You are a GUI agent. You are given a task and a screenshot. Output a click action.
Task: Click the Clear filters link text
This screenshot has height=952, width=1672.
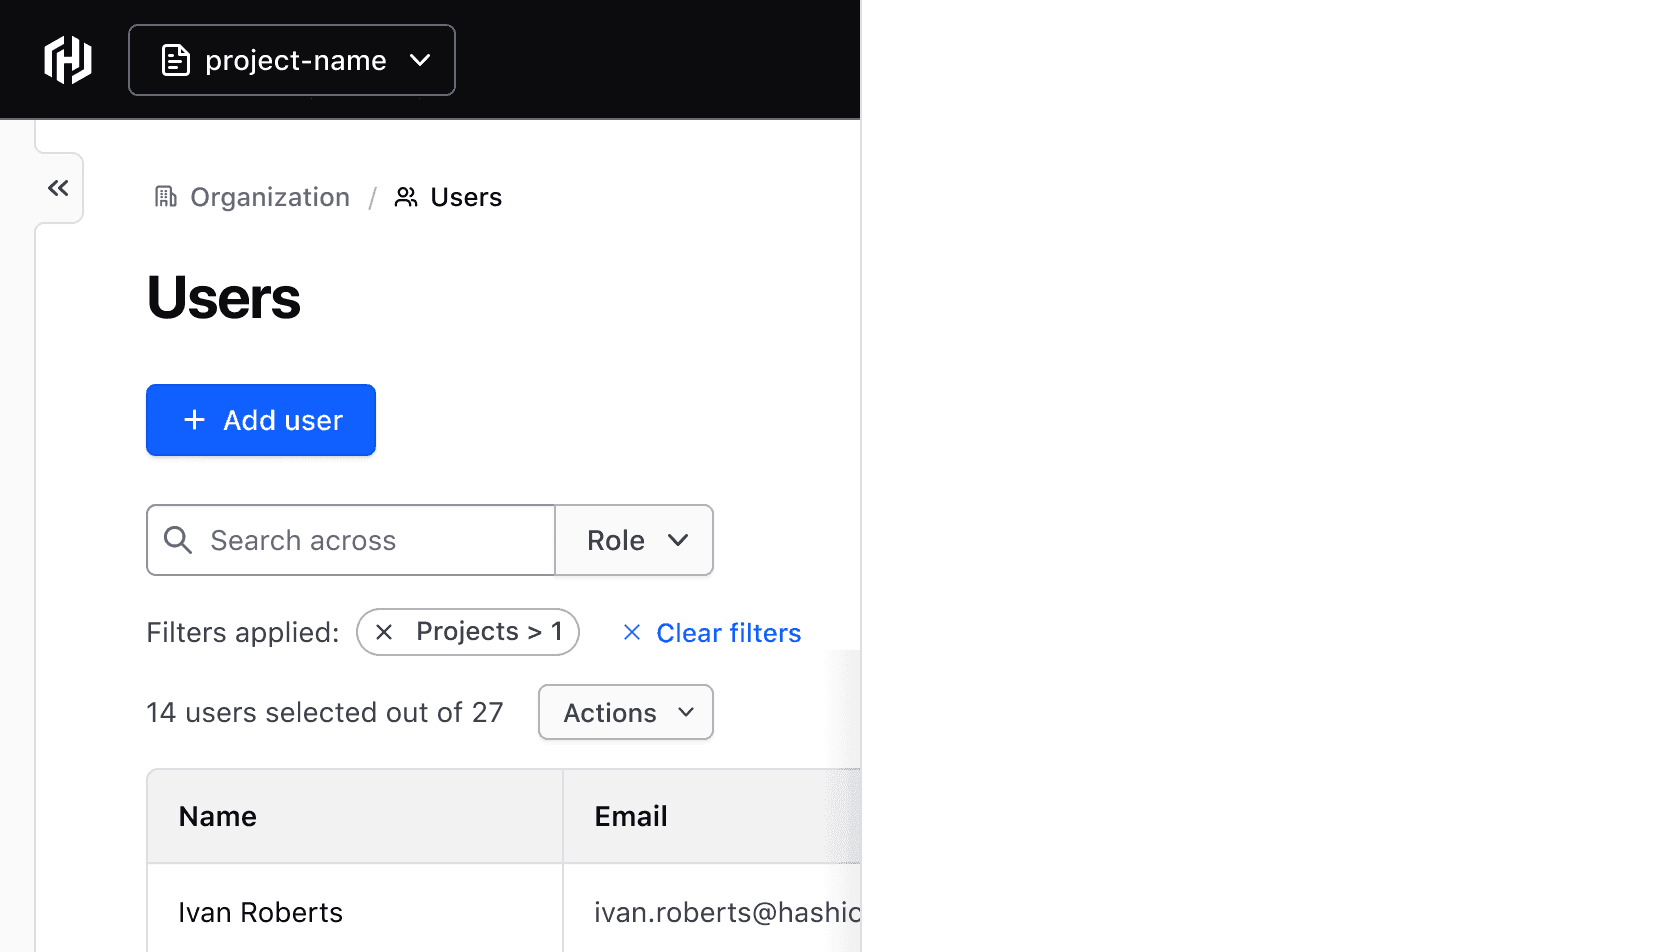[728, 633]
